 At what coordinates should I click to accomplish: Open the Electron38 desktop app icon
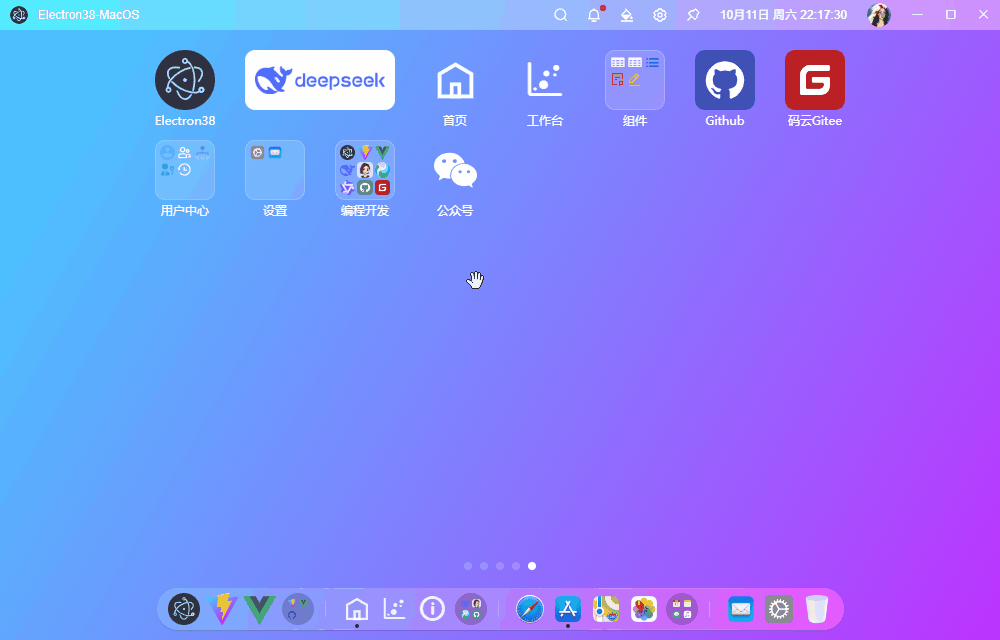(185, 80)
